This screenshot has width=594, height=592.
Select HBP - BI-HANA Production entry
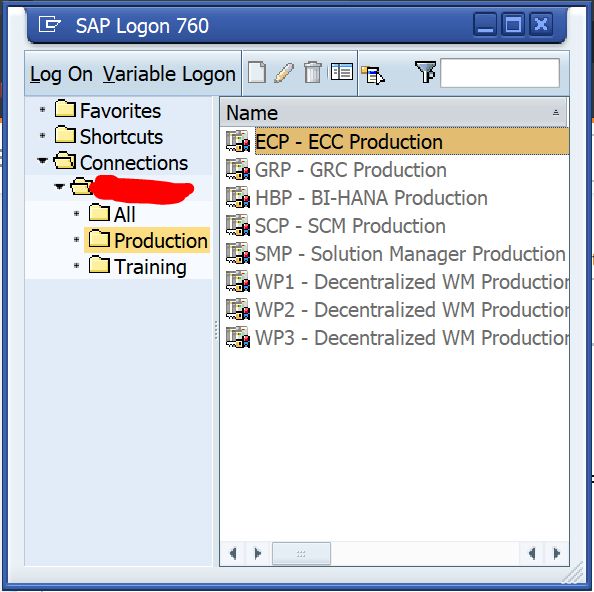click(x=371, y=198)
